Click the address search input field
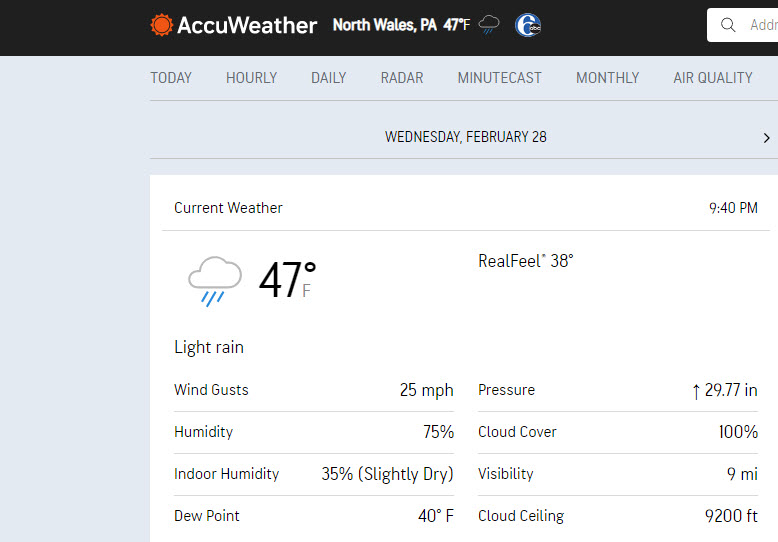Image resolution: width=778 pixels, height=542 pixels. (742, 25)
